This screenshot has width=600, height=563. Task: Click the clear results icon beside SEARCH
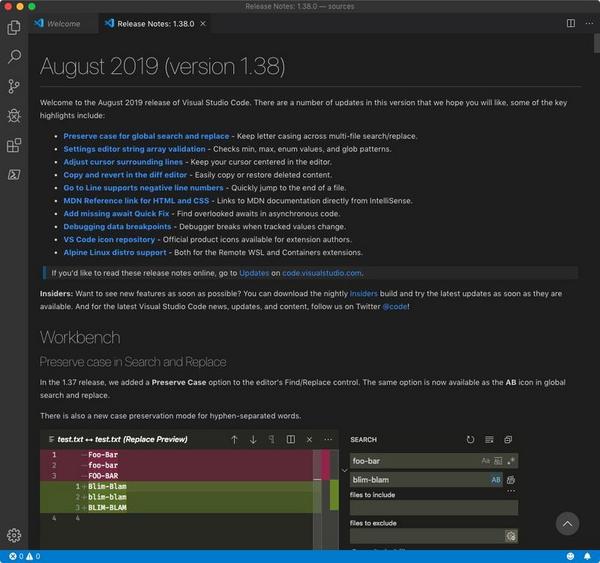pyautogui.click(x=489, y=439)
